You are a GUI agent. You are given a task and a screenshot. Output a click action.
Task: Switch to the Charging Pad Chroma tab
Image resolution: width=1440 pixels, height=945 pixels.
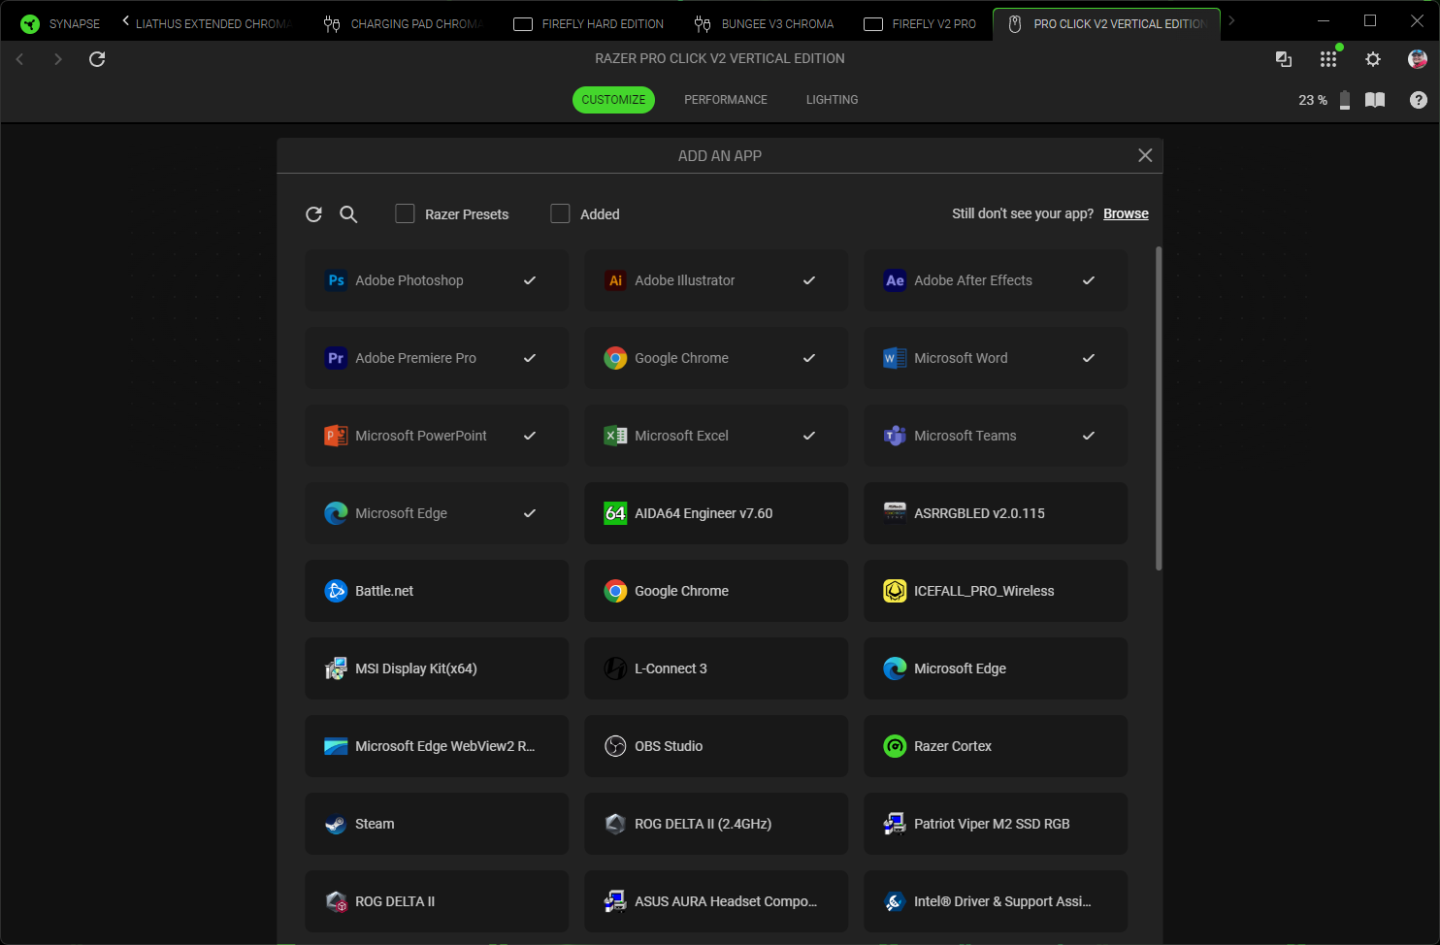[x=404, y=24]
